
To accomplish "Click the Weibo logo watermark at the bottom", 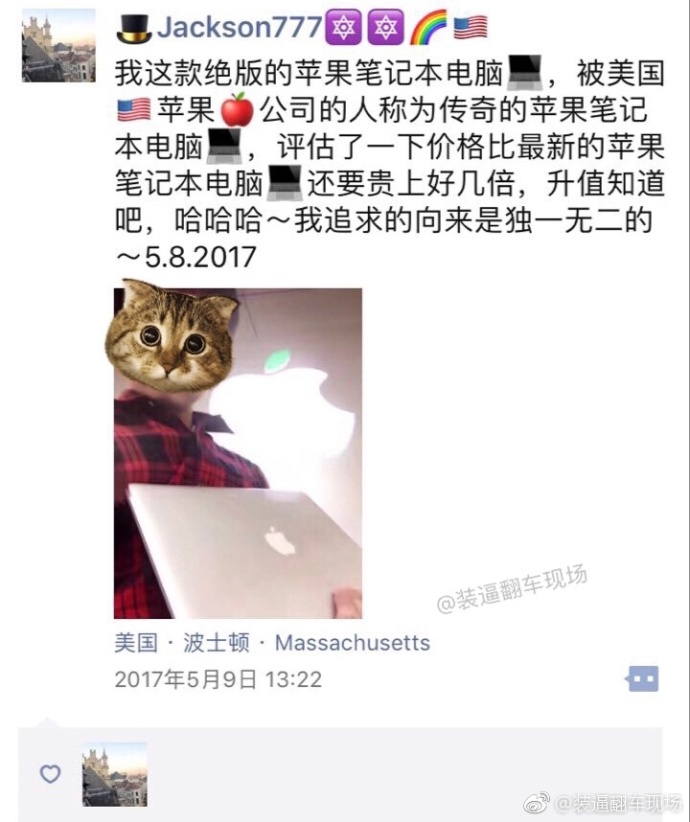I will pyautogui.click(x=537, y=802).
